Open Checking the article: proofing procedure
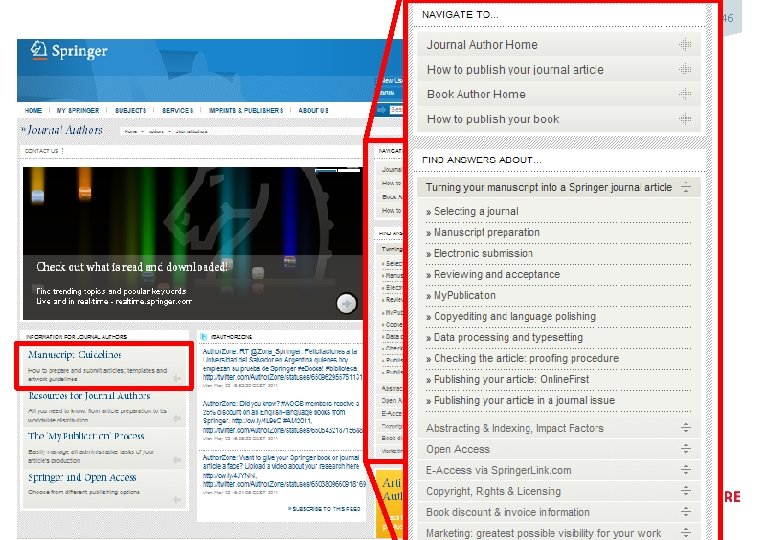 point(526,358)
